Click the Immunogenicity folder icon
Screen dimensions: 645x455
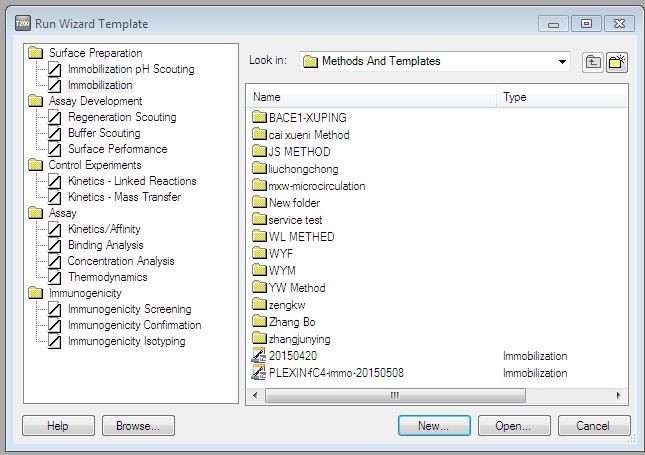click(x=35, y=293)
